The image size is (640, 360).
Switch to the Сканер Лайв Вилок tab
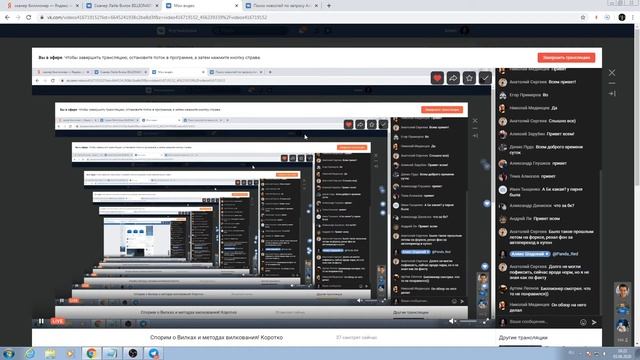[x=121, y=6]
